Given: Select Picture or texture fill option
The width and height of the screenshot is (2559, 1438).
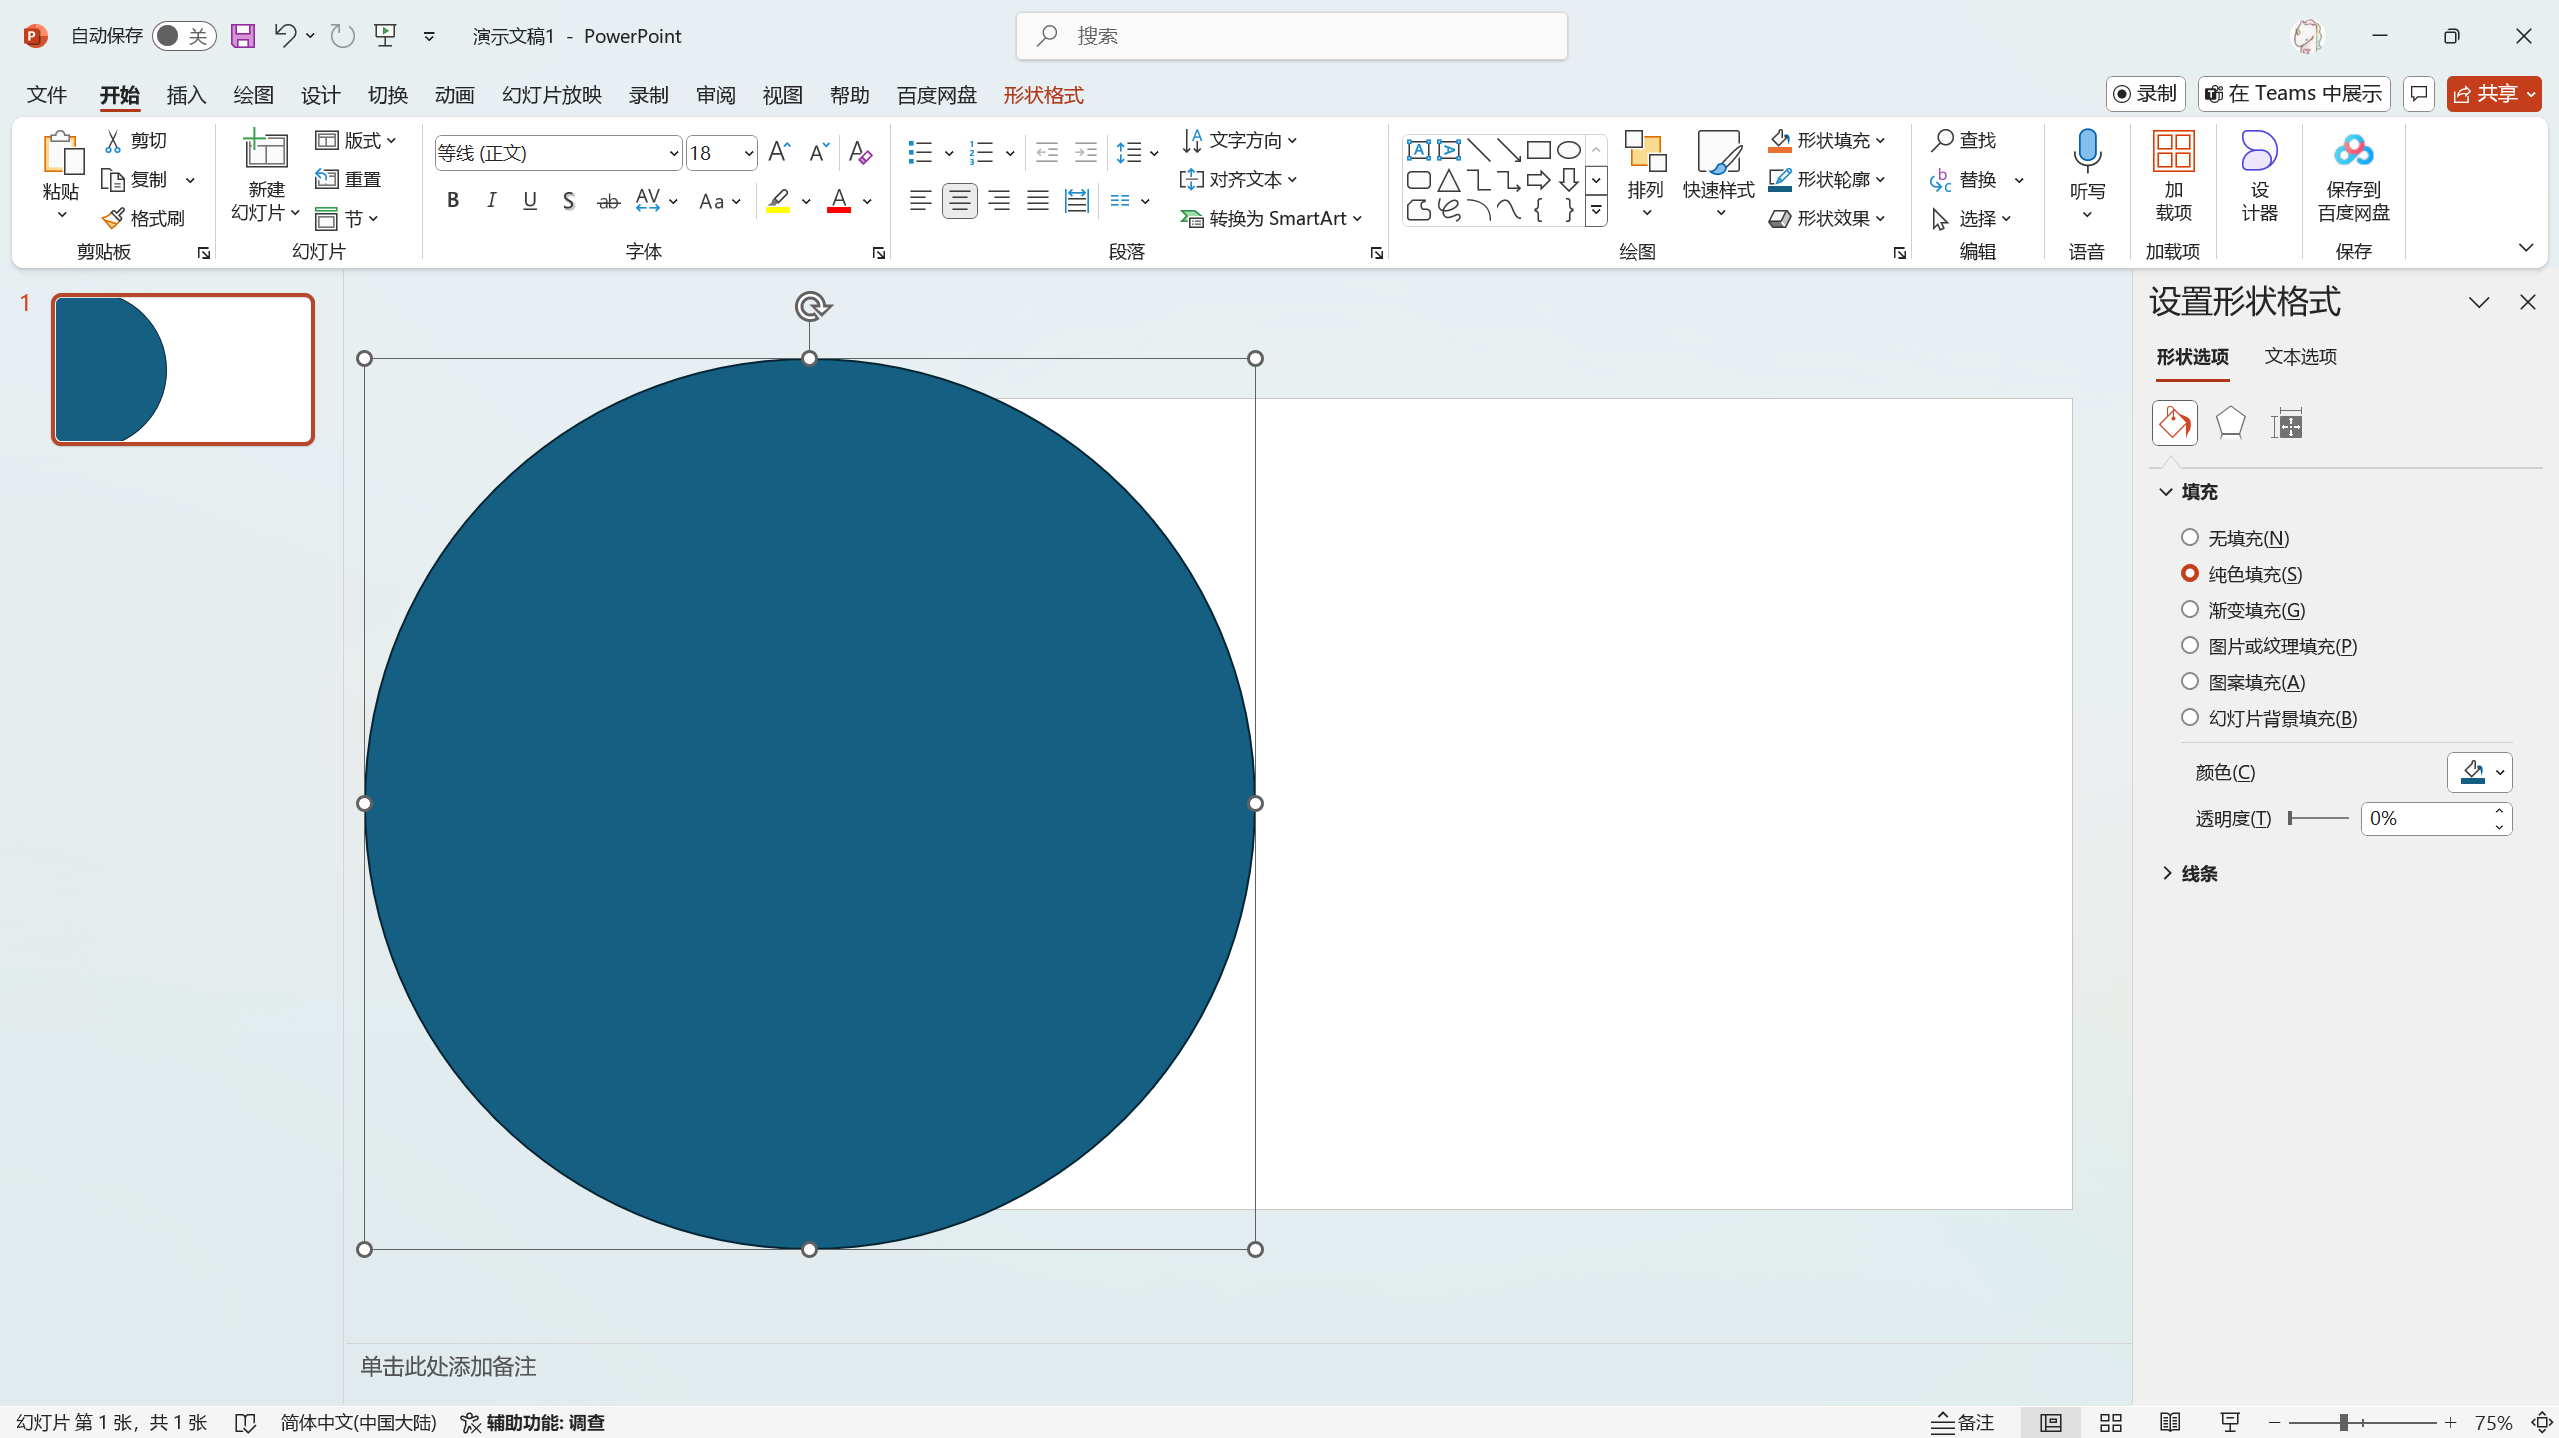Looking at the screenshot, I should pyautogui.click(x=2269, y=646).
